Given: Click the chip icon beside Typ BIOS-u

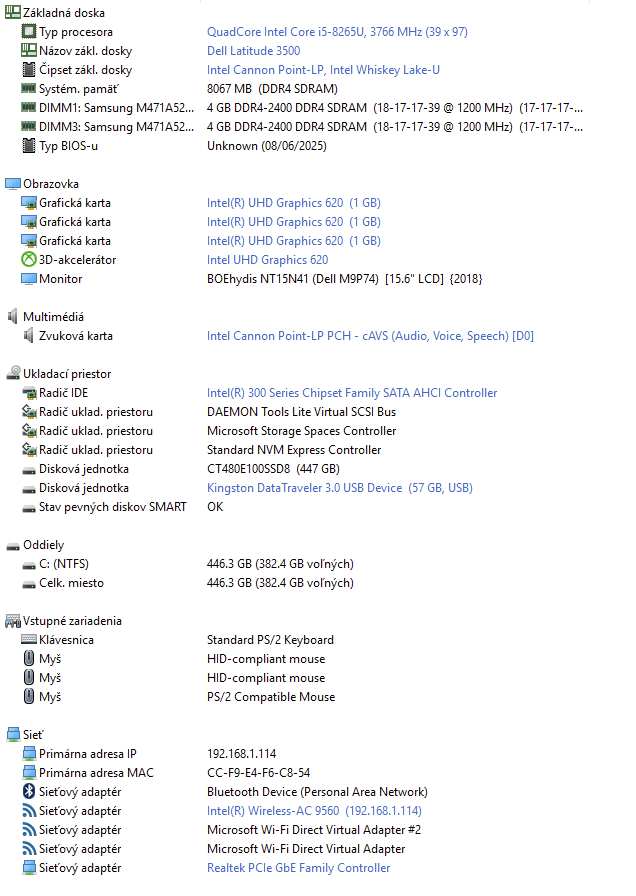Looking at the screenshot, I should [29, 146].
